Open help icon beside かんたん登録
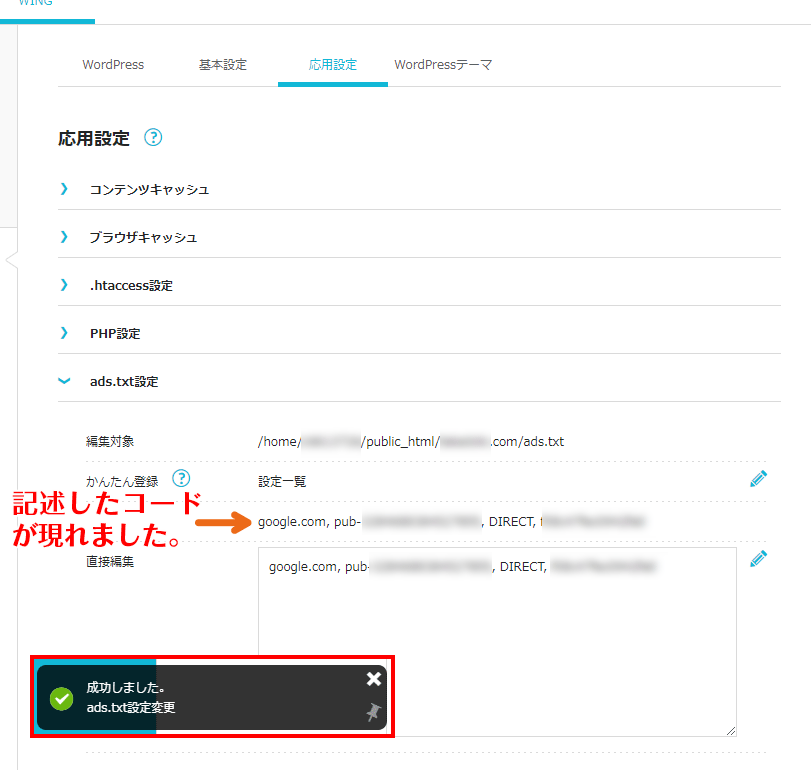Image resolution: width=811 pixels, height=770 pixels. tap(181, 478)
